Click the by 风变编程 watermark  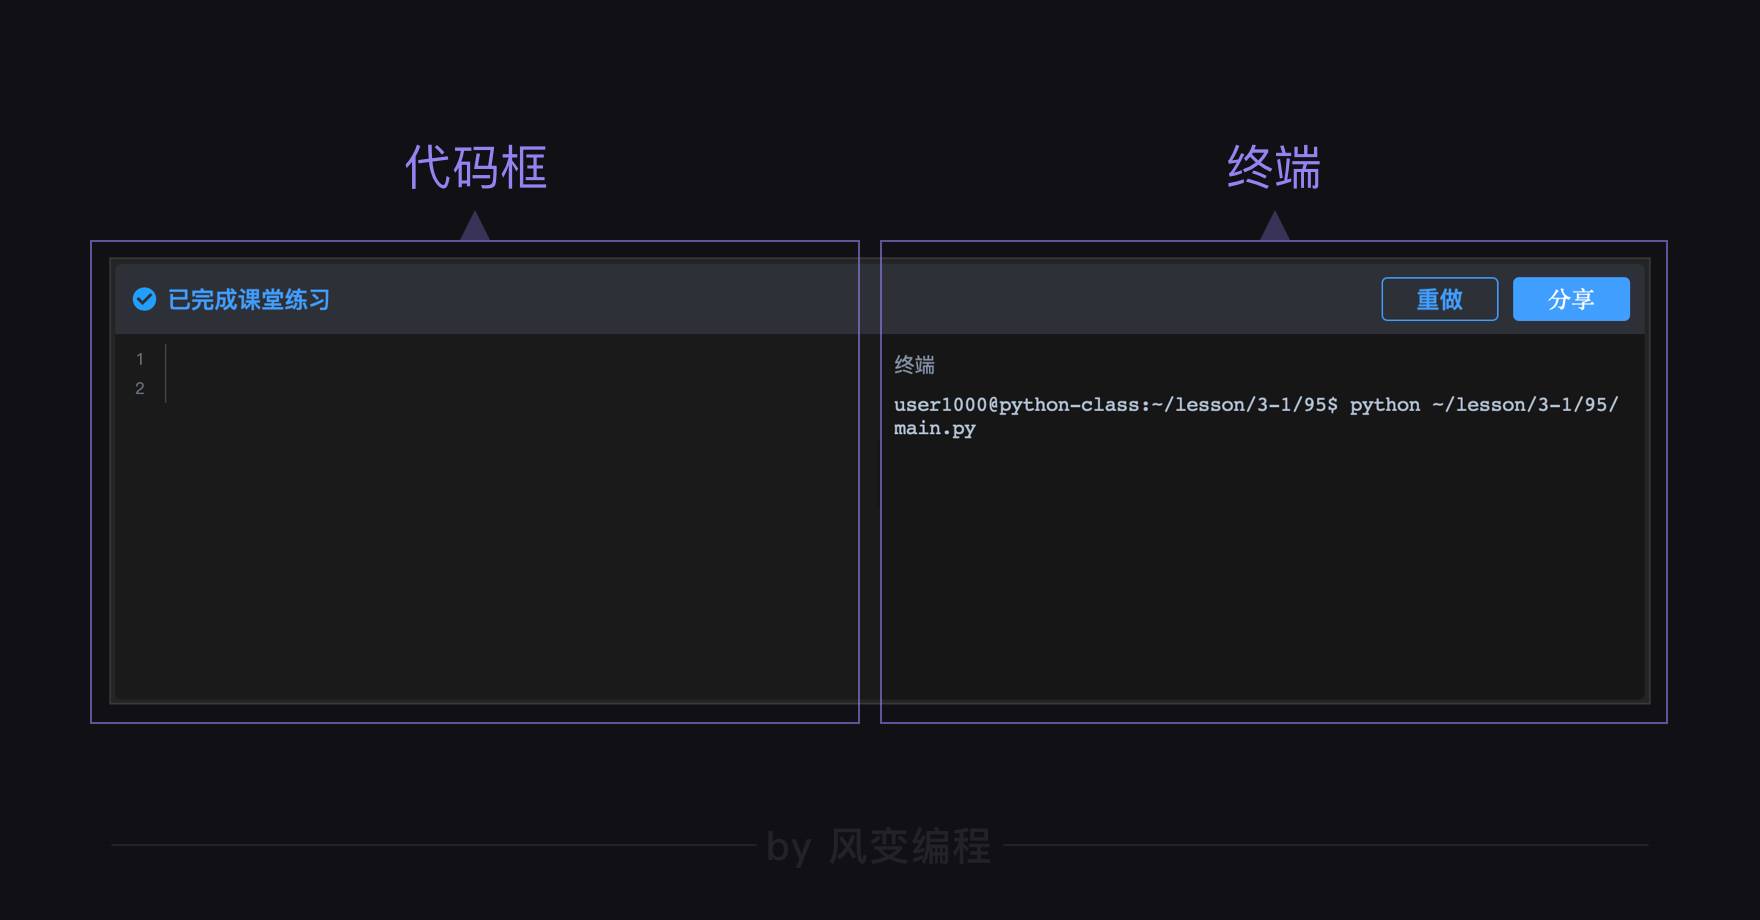click(x=878, y=846)
